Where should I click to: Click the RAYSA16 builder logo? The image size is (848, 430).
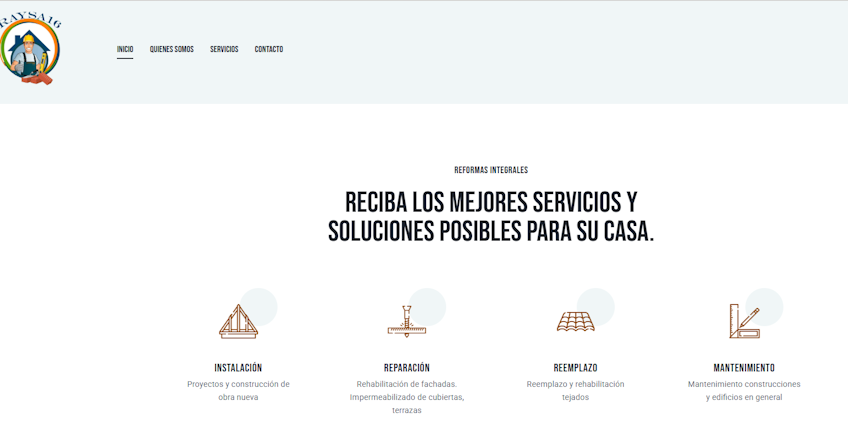(x=30, y=49)
